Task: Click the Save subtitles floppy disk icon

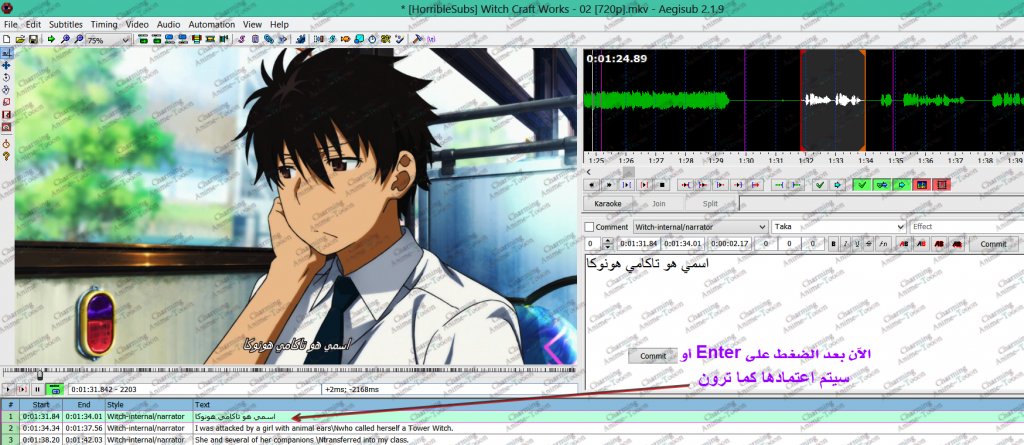Action: click(x=33, y=39)
